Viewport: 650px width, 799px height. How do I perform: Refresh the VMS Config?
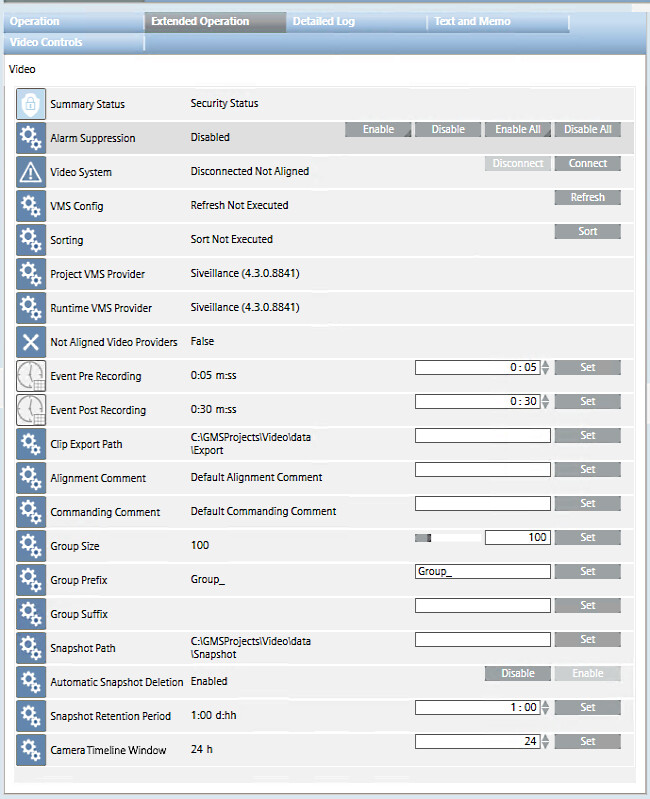coord(588,198)
